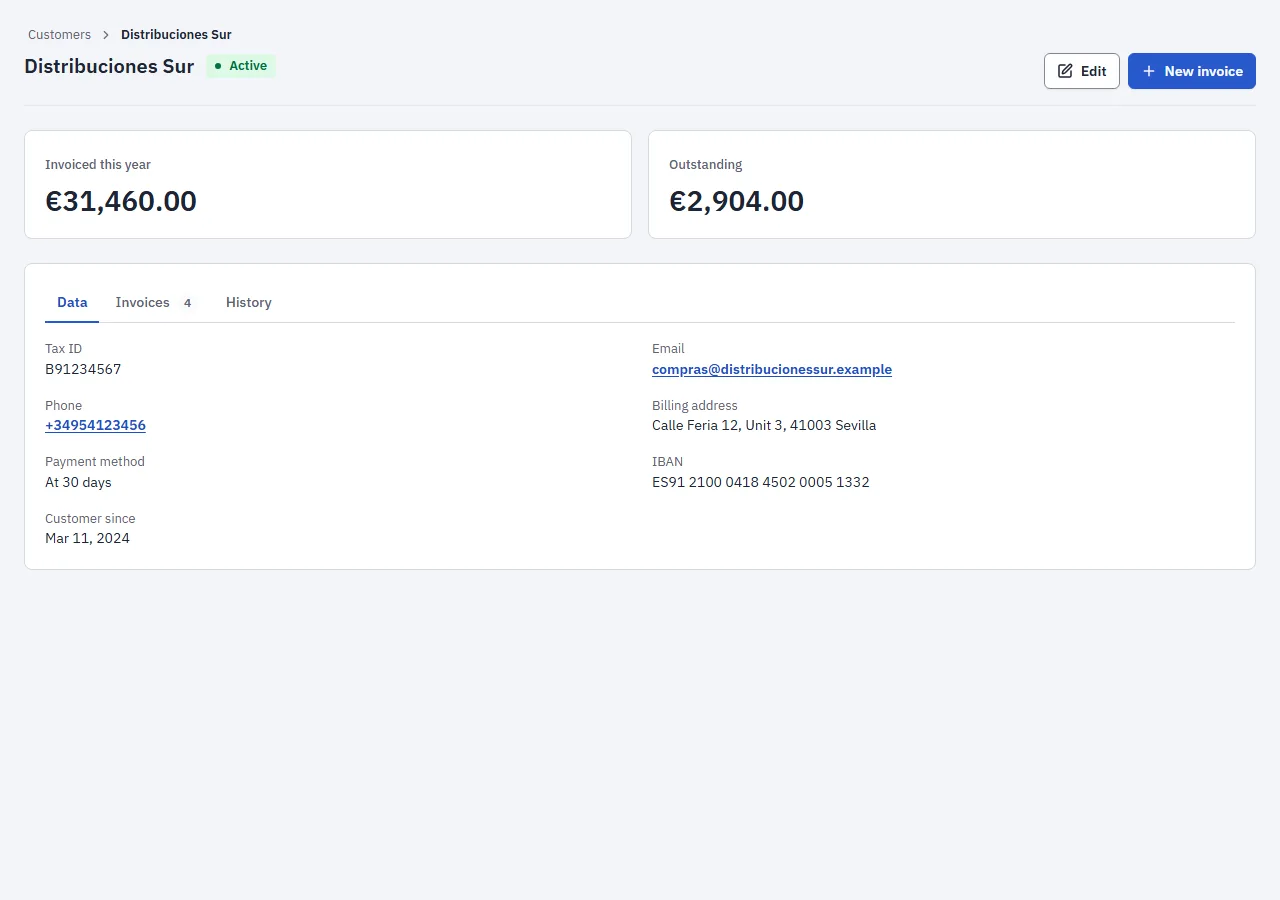The height and width of the screenshot is (900, 1280).
Task: Click the Active status badge
Action: pyautogui.click(x=241, y=66)
